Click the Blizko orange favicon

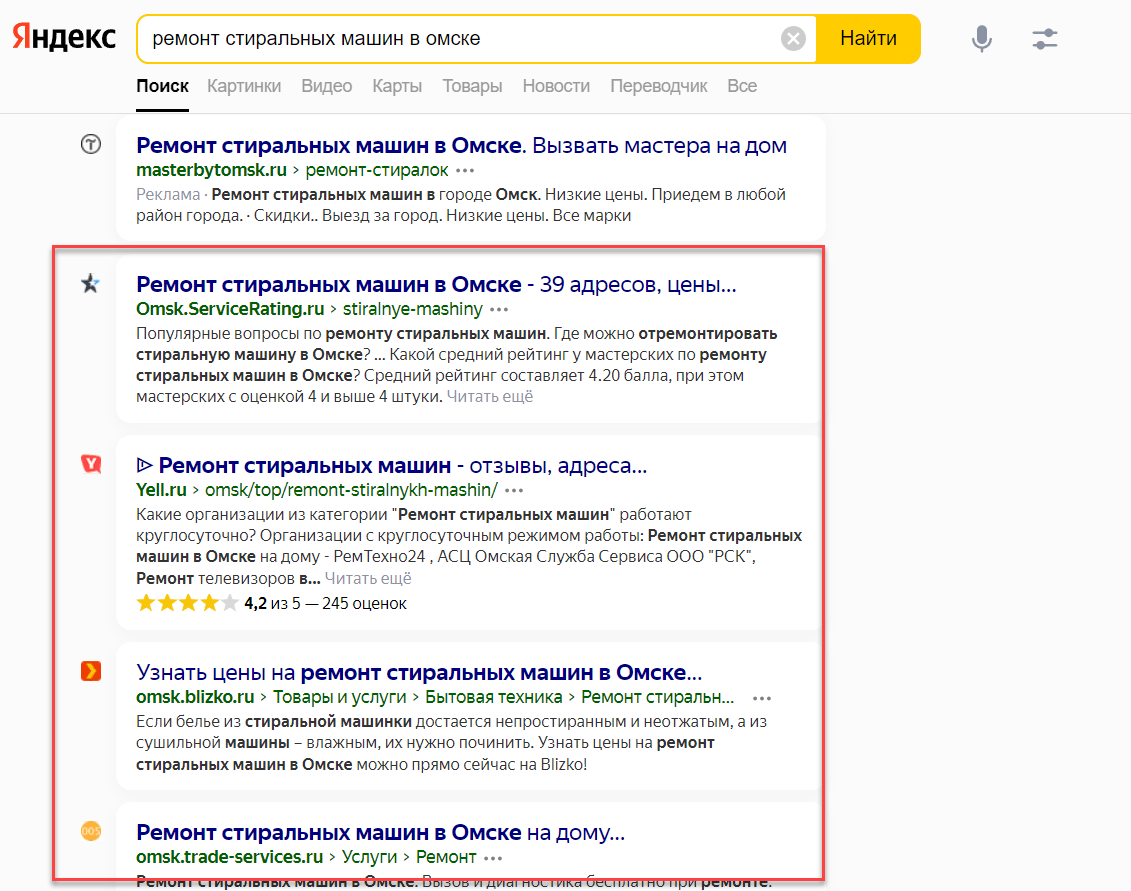pyautogui.click(x=91, y=671)
